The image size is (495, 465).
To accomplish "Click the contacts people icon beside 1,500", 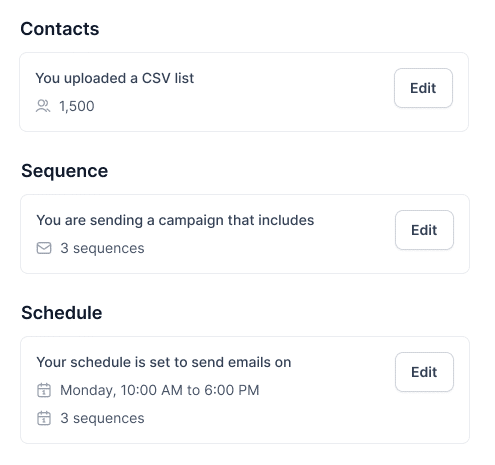I will [x=43, y=106].
